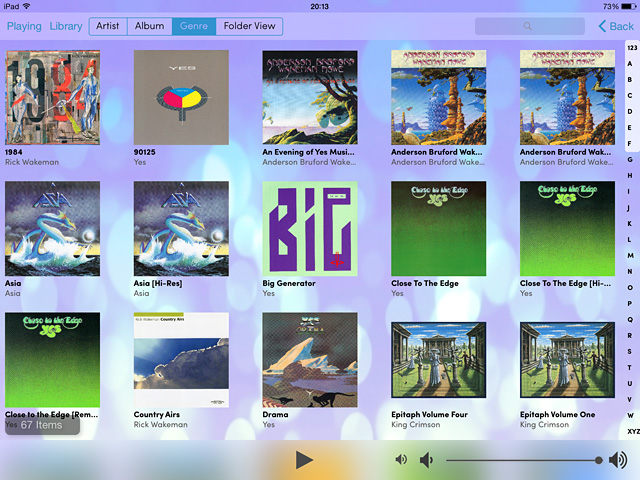Click the low volume speaker icon
Image resolution: width=640 pixels, height=480 pixels.
point(426,459)
